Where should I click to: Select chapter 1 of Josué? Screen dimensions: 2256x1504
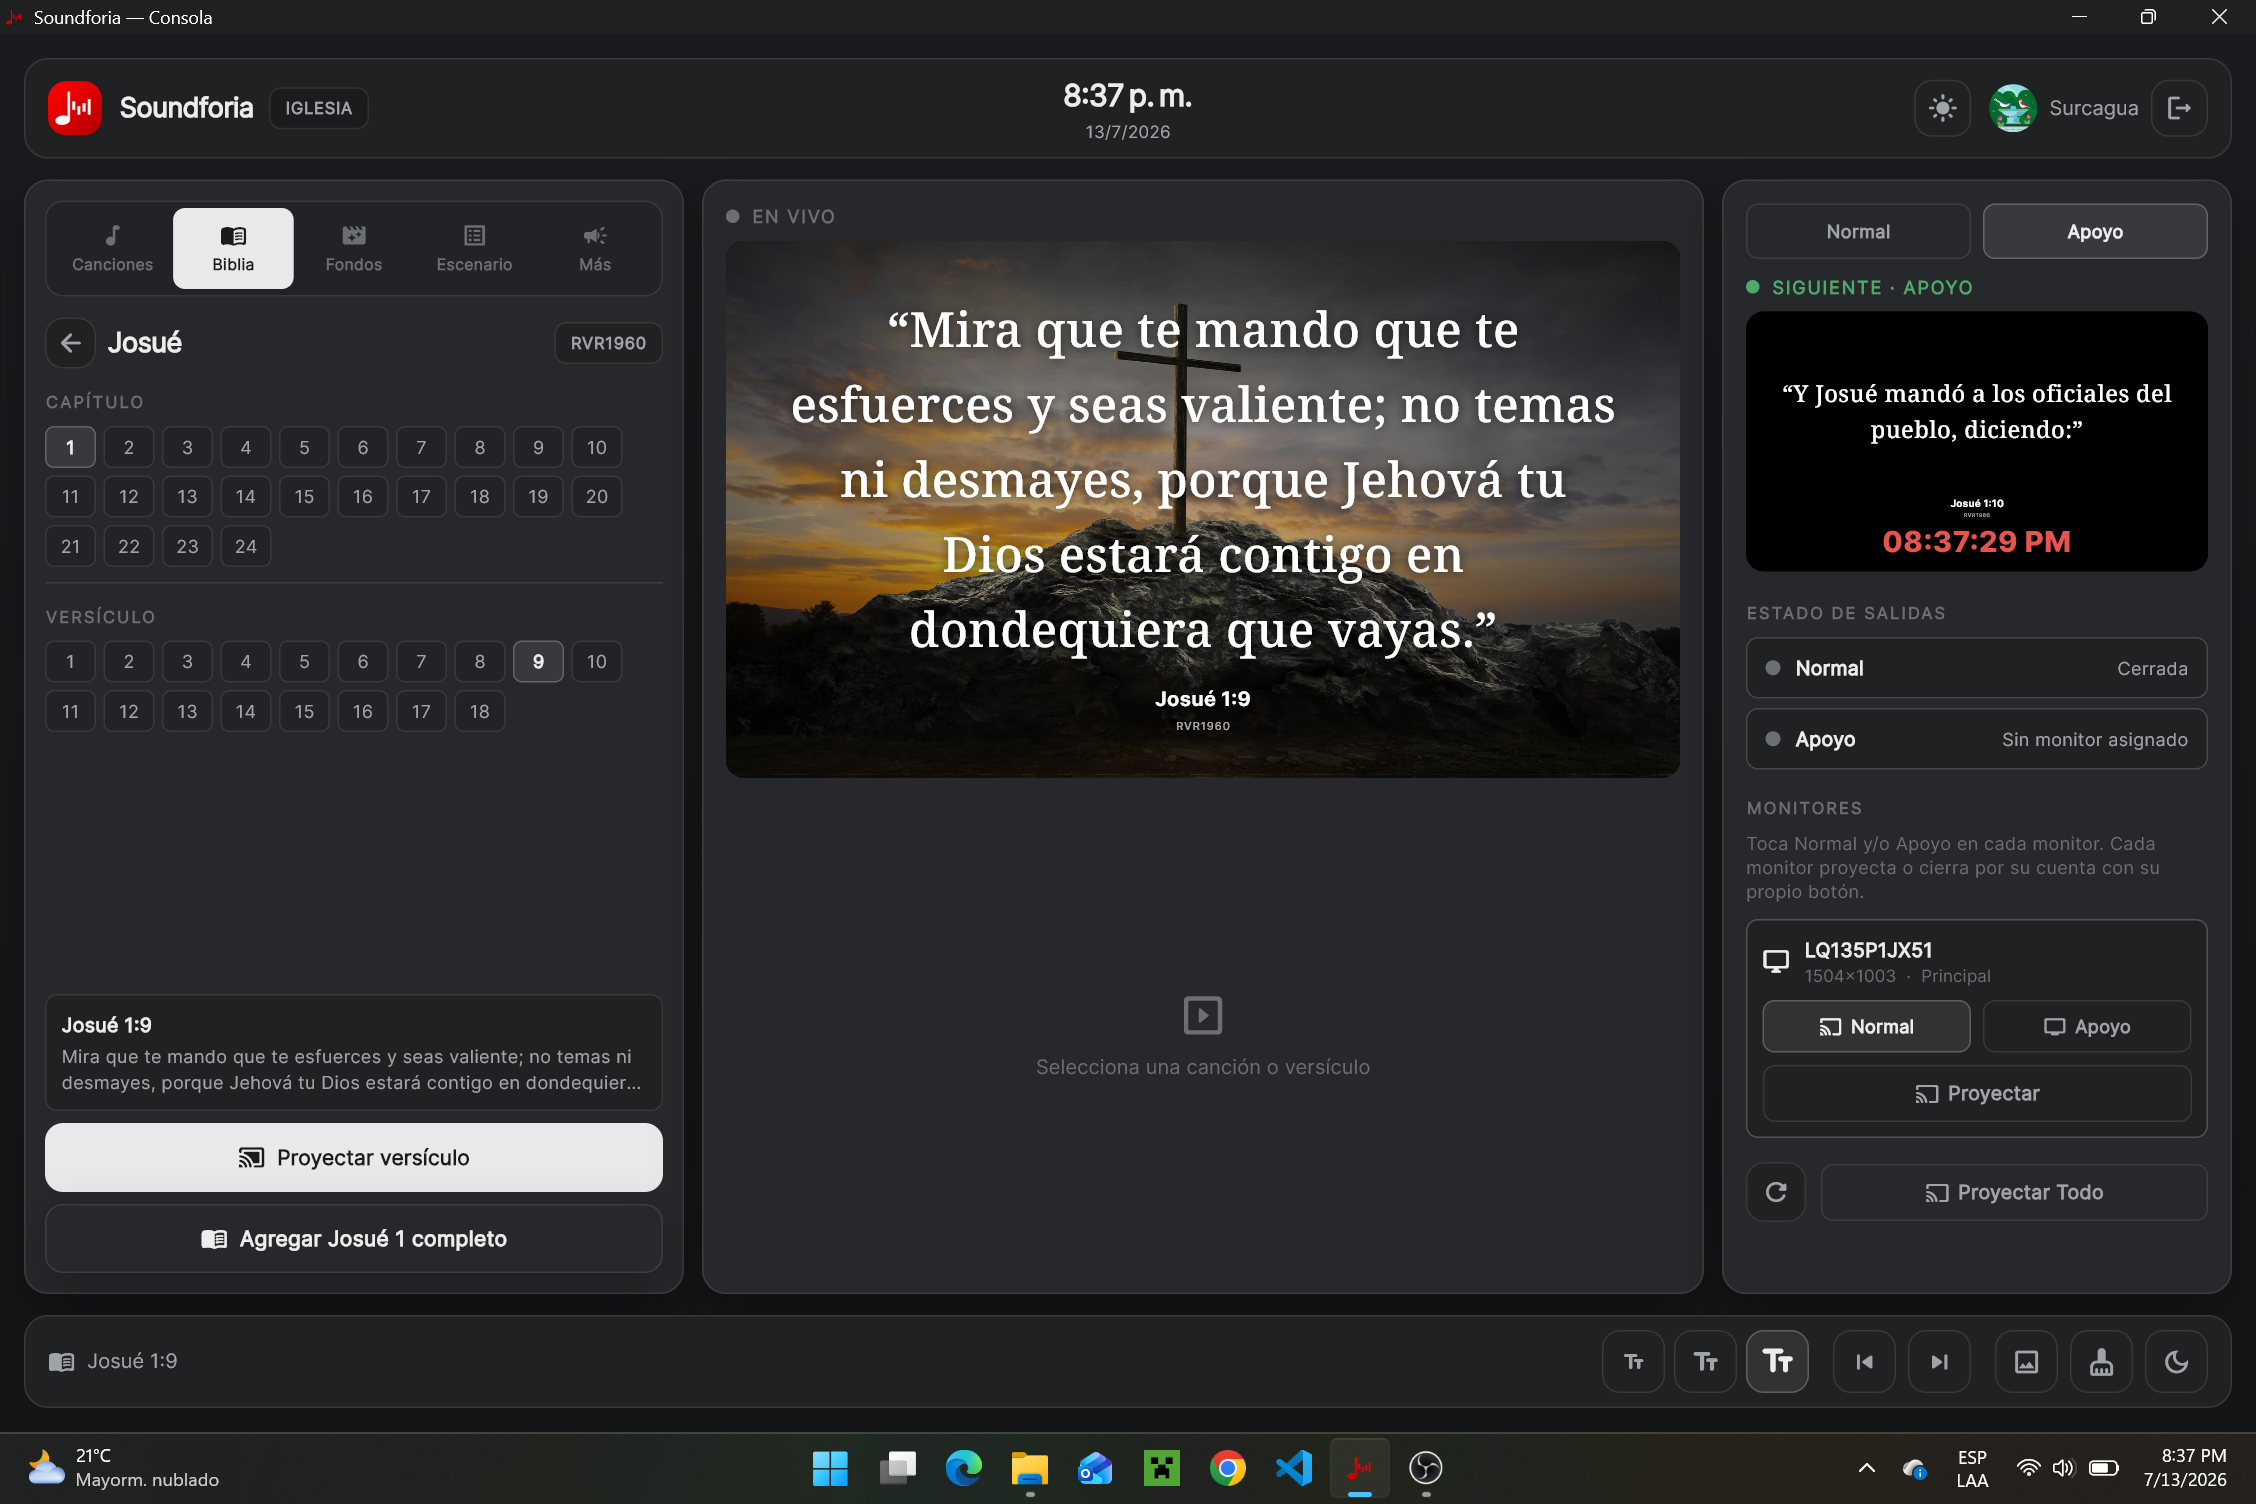pos(70,447)
